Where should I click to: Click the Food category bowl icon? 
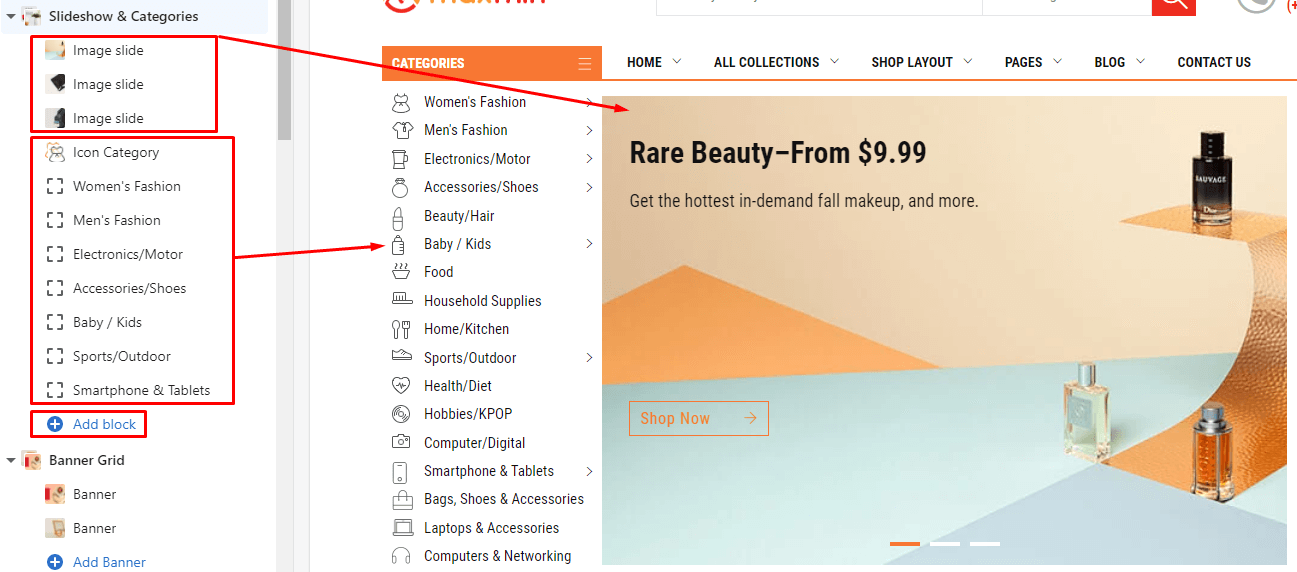coord(401,272)
